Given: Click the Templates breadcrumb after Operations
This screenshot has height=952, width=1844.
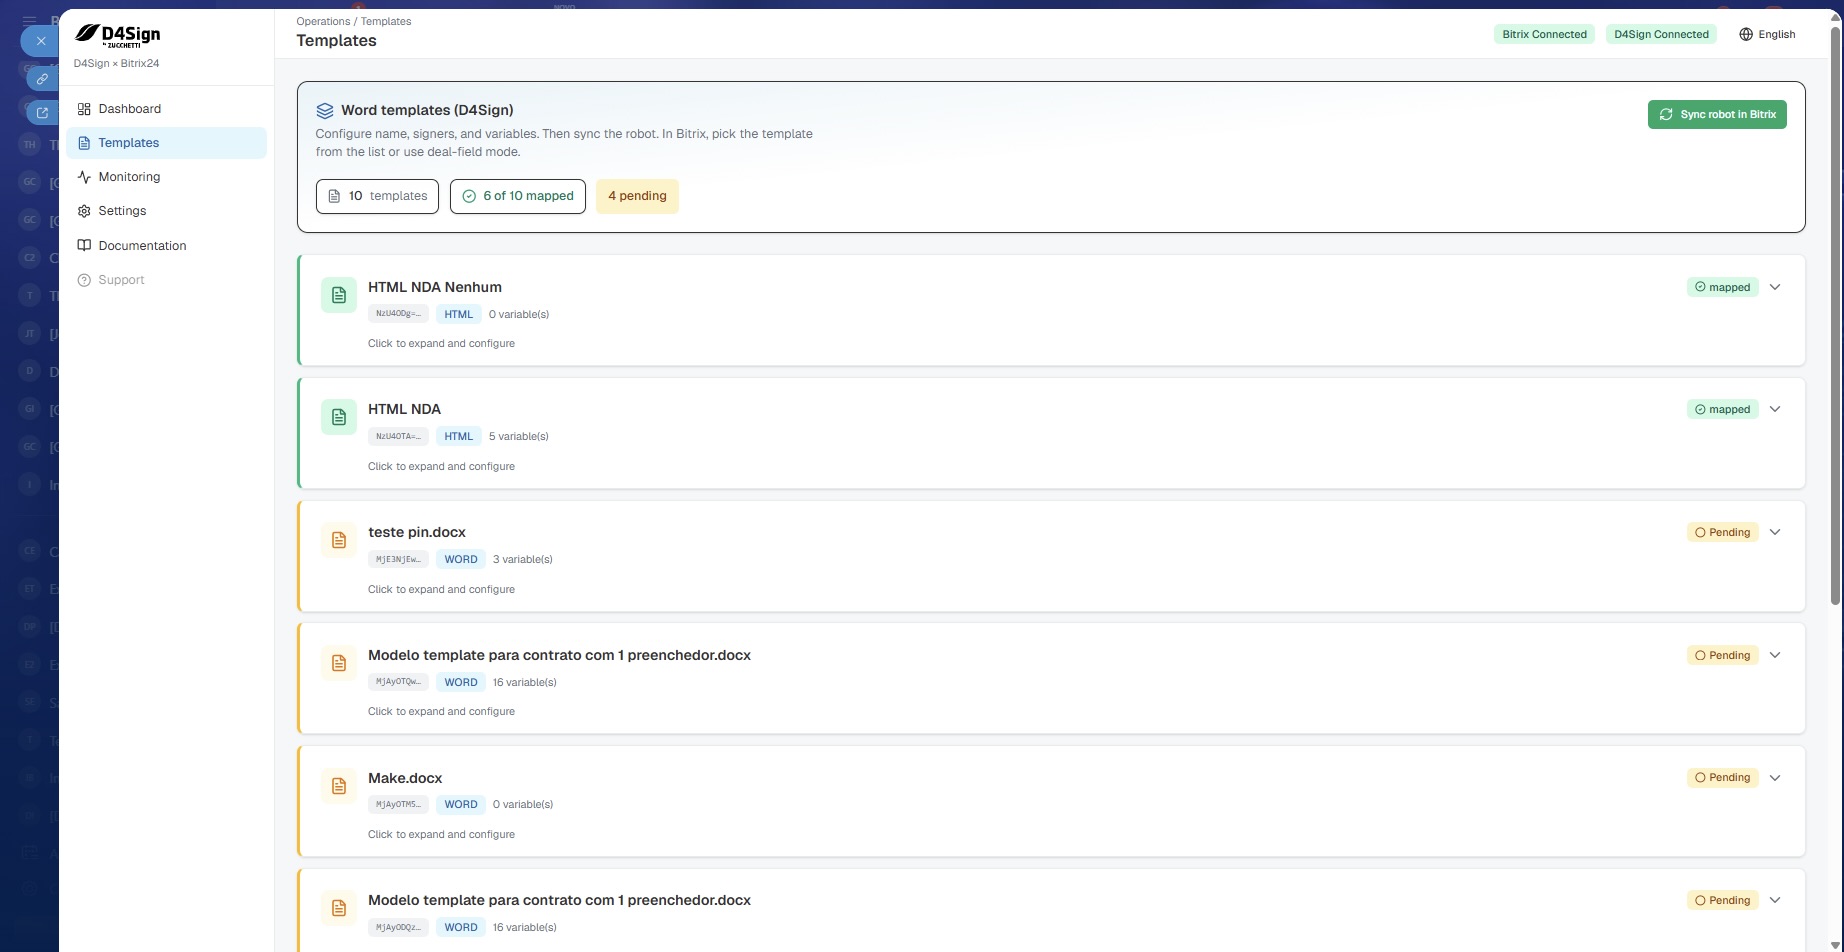Looking at the screenshot, I should coord(386,21).
